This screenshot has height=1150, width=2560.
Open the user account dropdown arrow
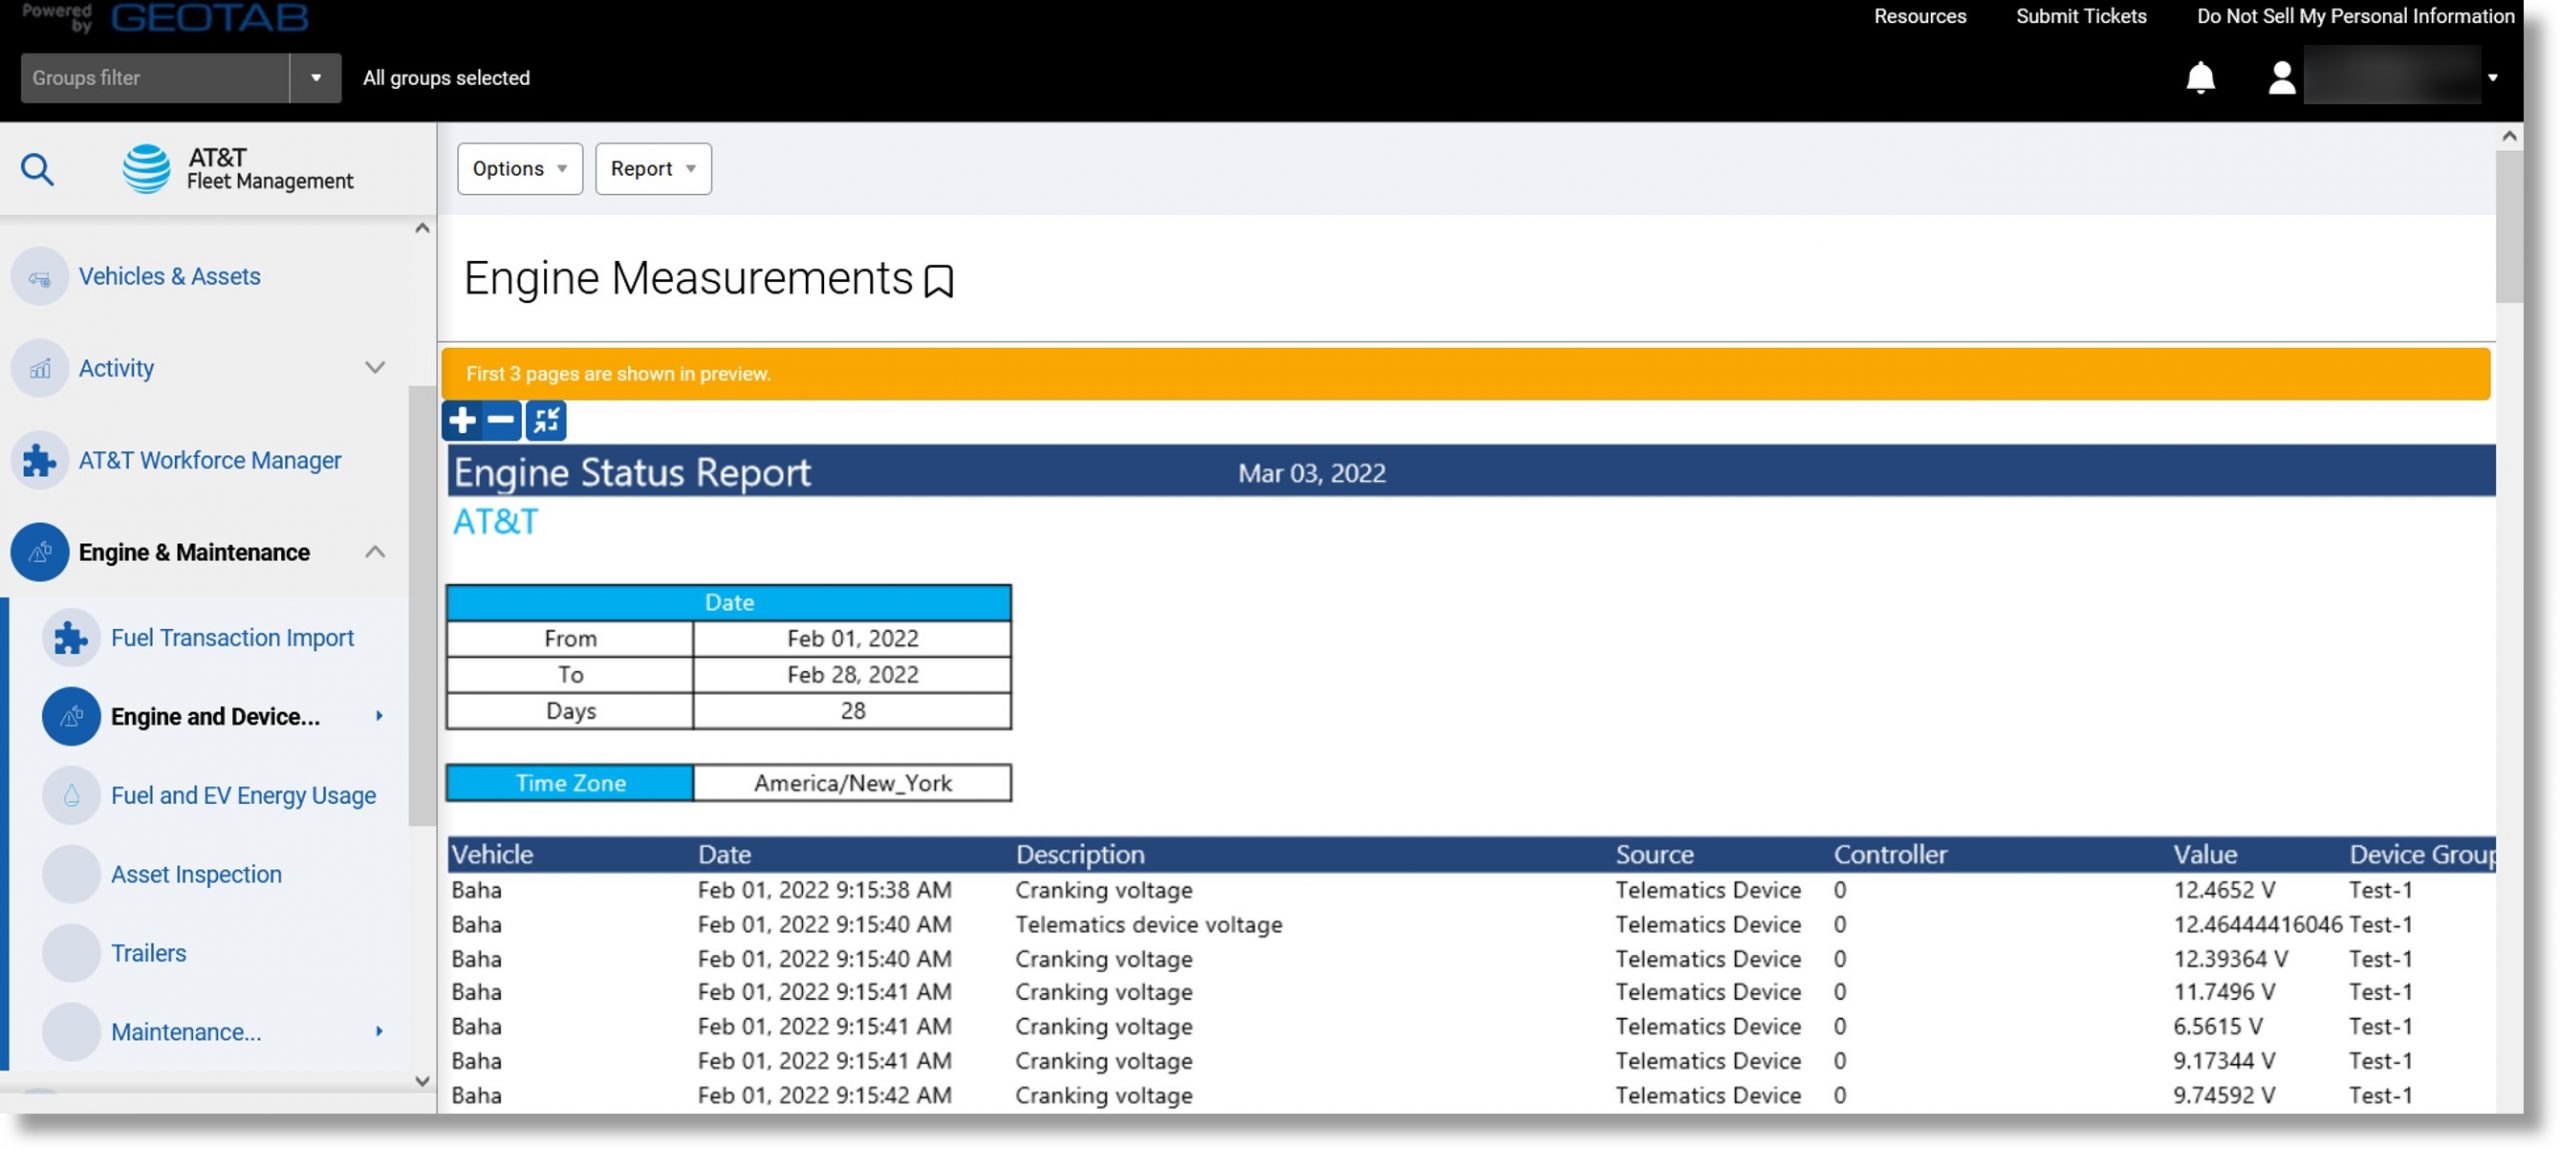(2492, 78)
